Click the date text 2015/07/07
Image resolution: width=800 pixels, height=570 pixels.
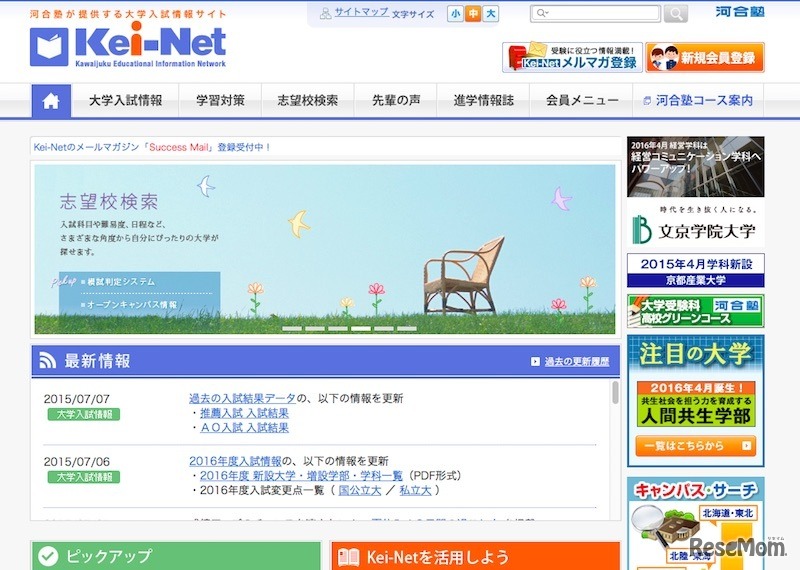pos(77,399)
